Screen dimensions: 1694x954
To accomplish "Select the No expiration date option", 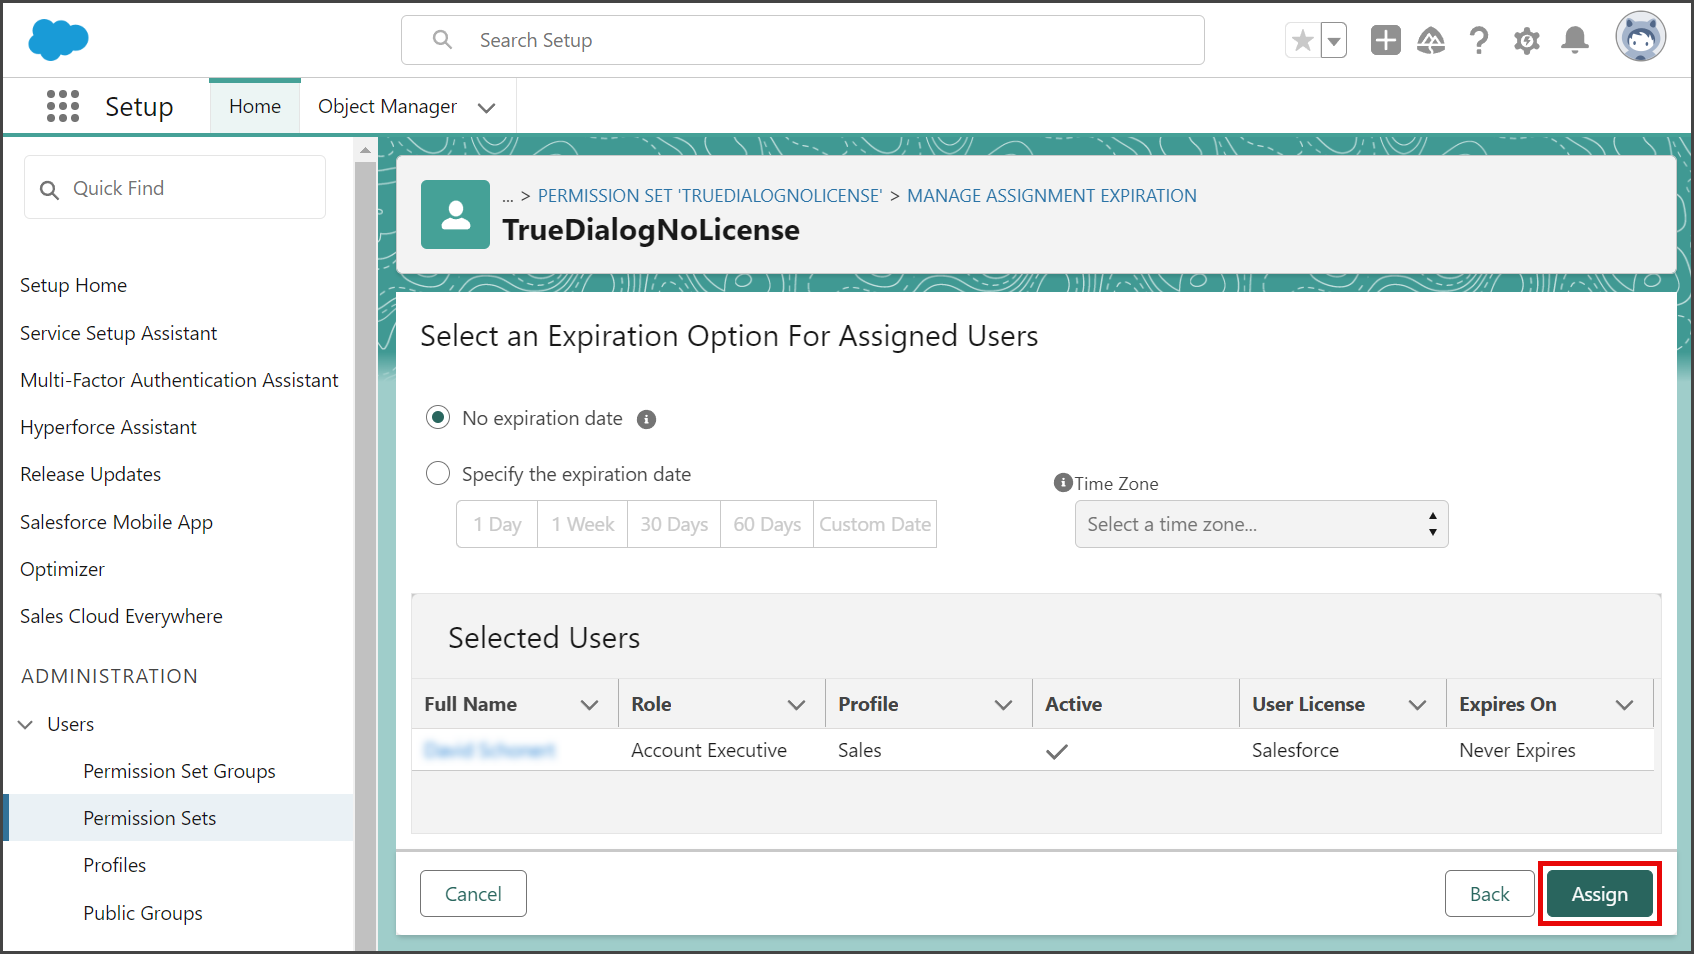I will coord(438,417).
